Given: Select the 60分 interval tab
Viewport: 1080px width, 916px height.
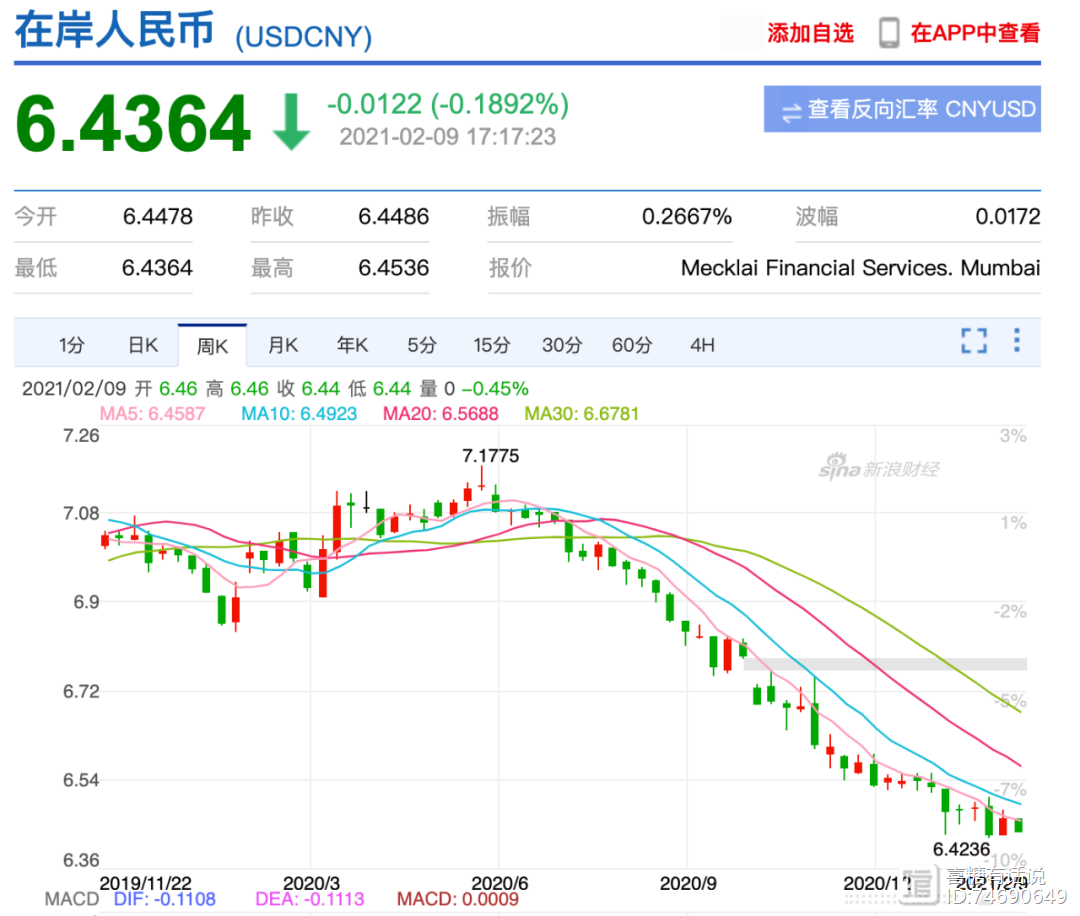Looking at the screenshot, I should (x=632, y=345).
